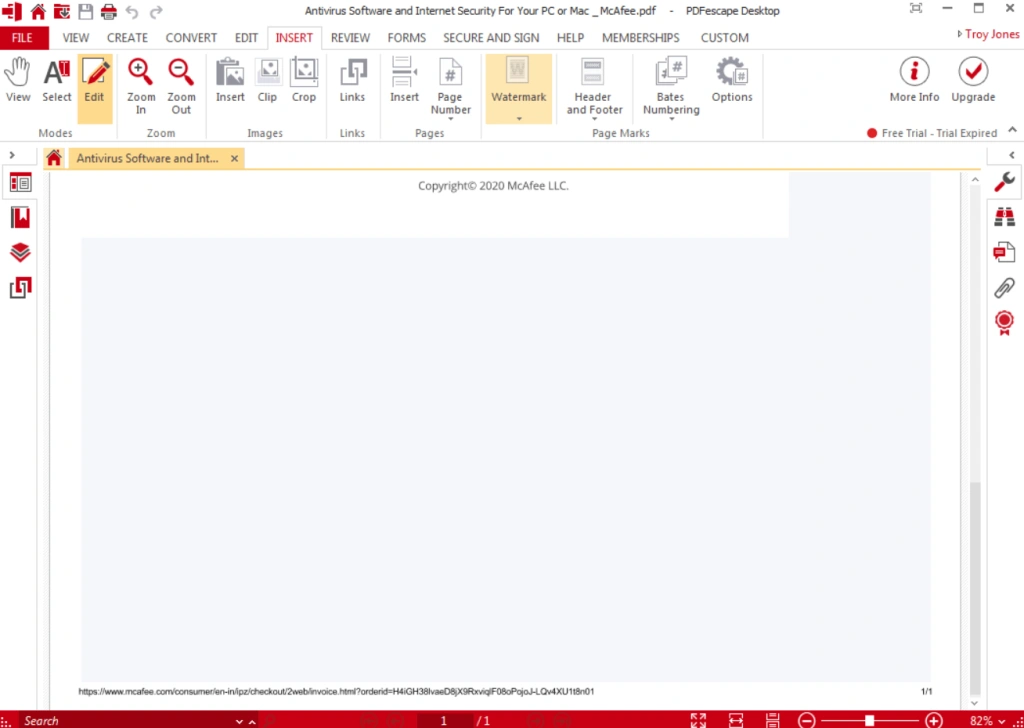
Task: Click the zoom plus button
Action: pyautogui.click(x=934, y=721)
